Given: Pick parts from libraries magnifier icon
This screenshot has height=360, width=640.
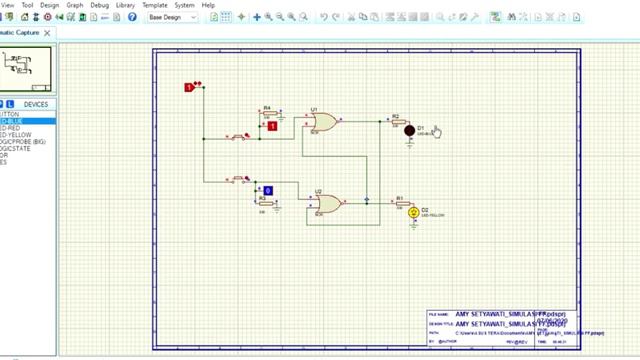Looking at the screenshot, I should 440,17.
